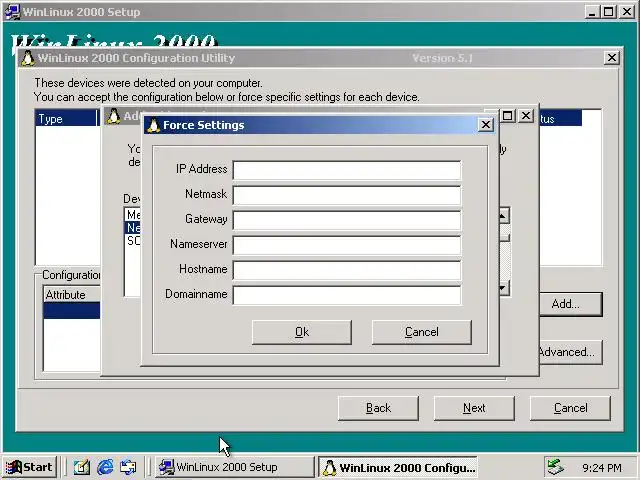Click the Domainname input field
Viewport: 640px width, 480px height.
347,295
